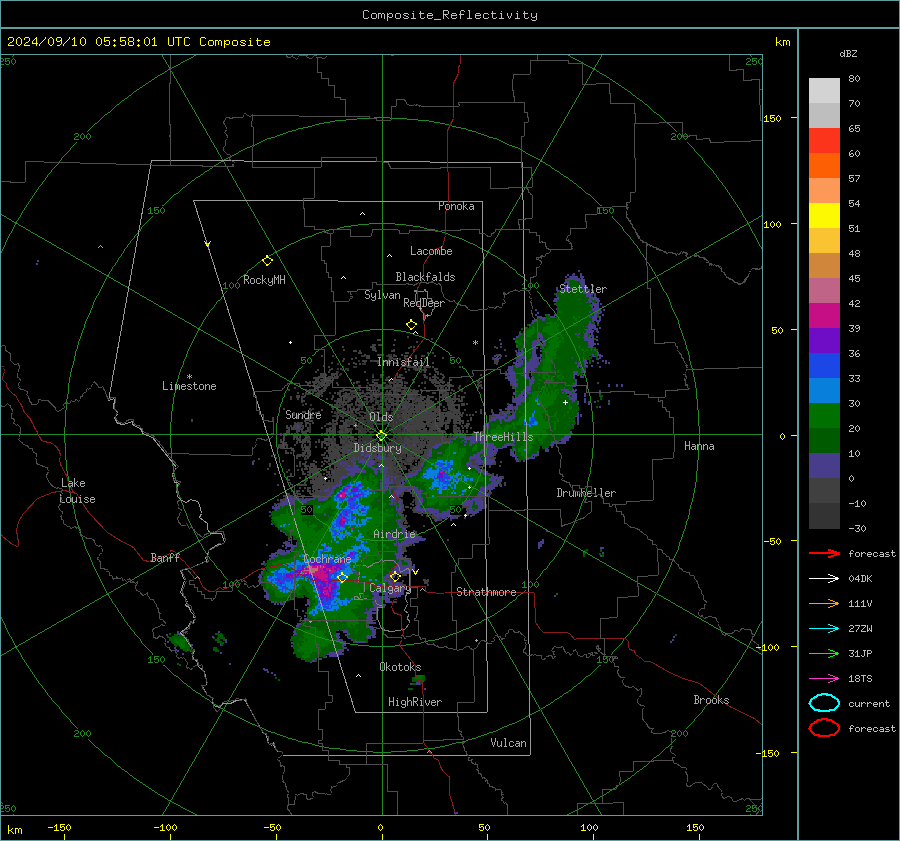Viewport: 900px width, 841px height.
Task: Select the cyan current ellipse legend icon
Action: [x=824, y=703]
